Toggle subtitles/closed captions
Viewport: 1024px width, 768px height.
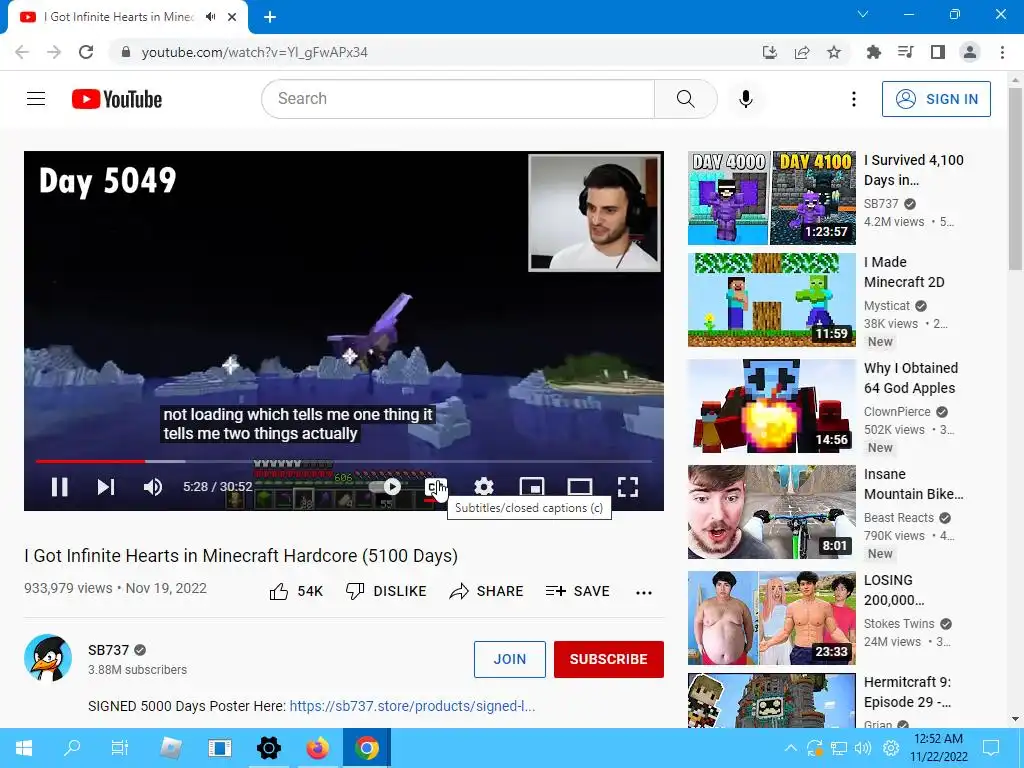click(436, 487)
